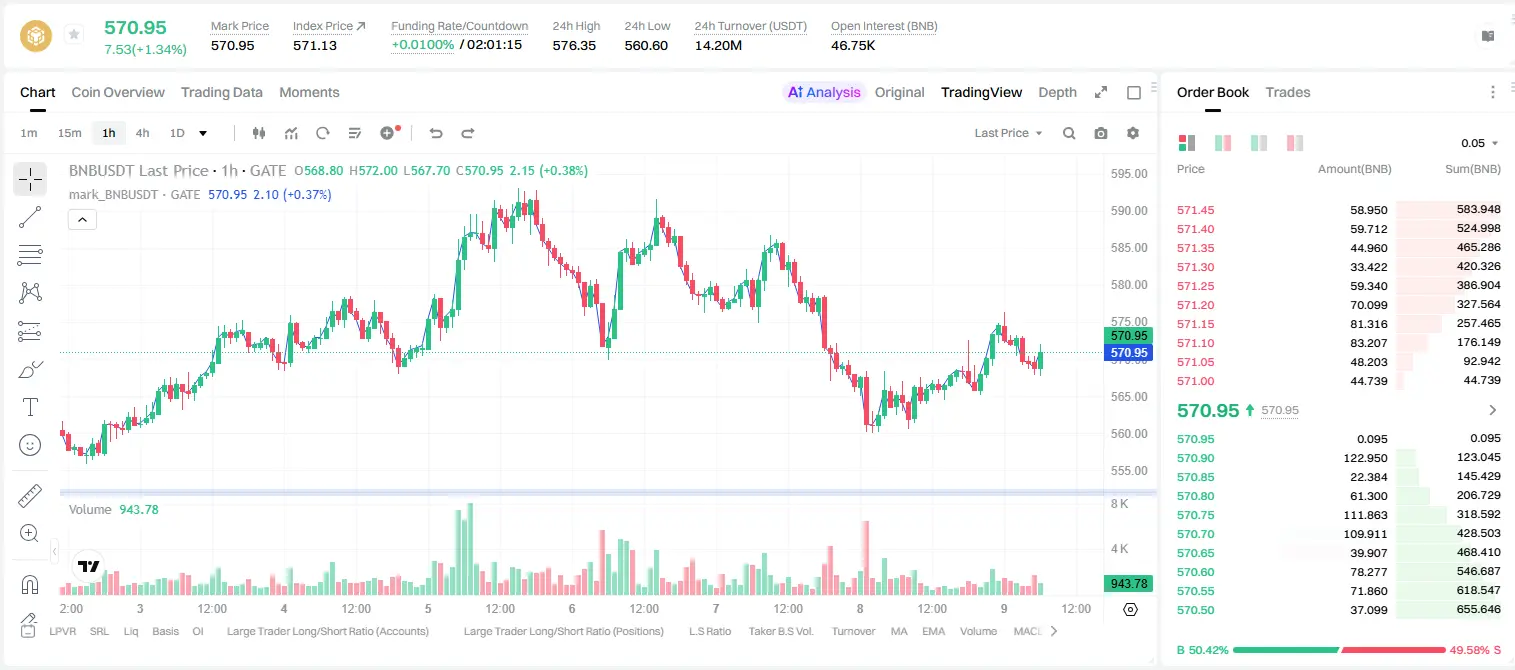The width and height of the screenshot is (1515, 670).
Task: Open candlestick chart type selector
Action: click(259, 133)
